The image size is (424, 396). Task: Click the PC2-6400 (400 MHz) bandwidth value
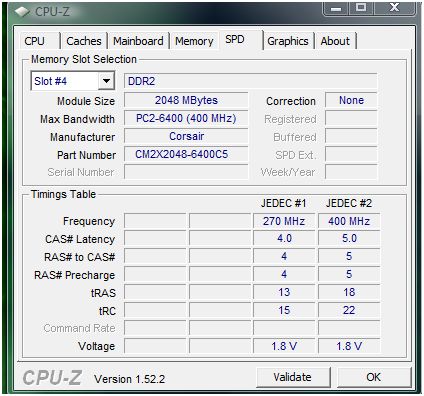pyautogui.click(x=186, y=118)
